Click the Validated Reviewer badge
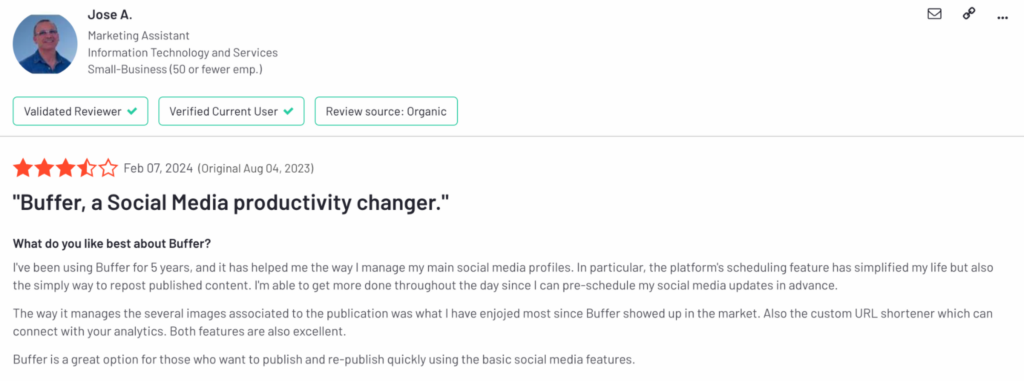 (80, 111)
